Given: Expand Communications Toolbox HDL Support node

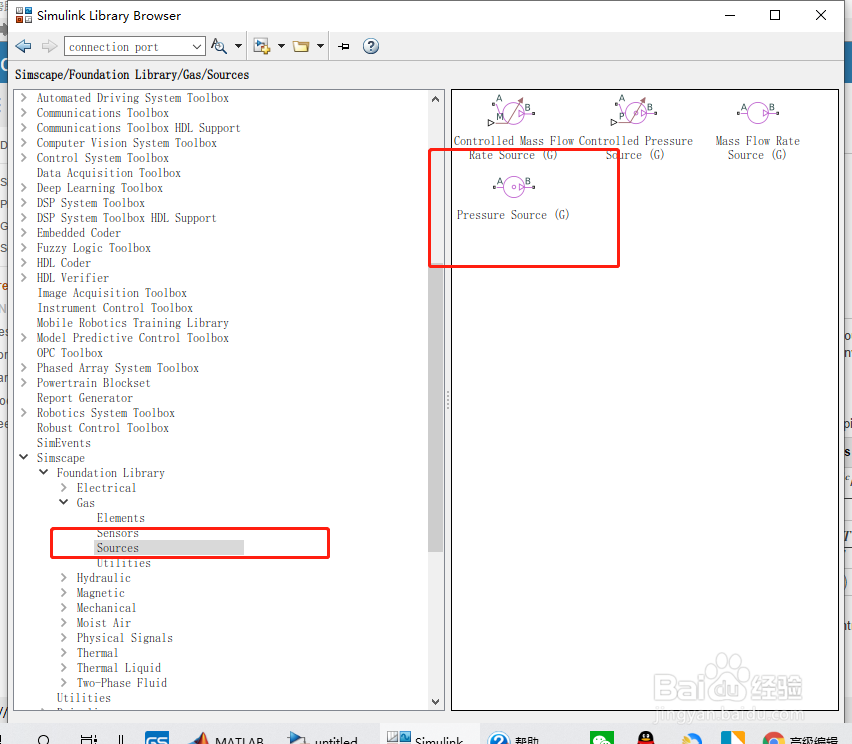Looking at the screenshot, I should click(23, 128).
